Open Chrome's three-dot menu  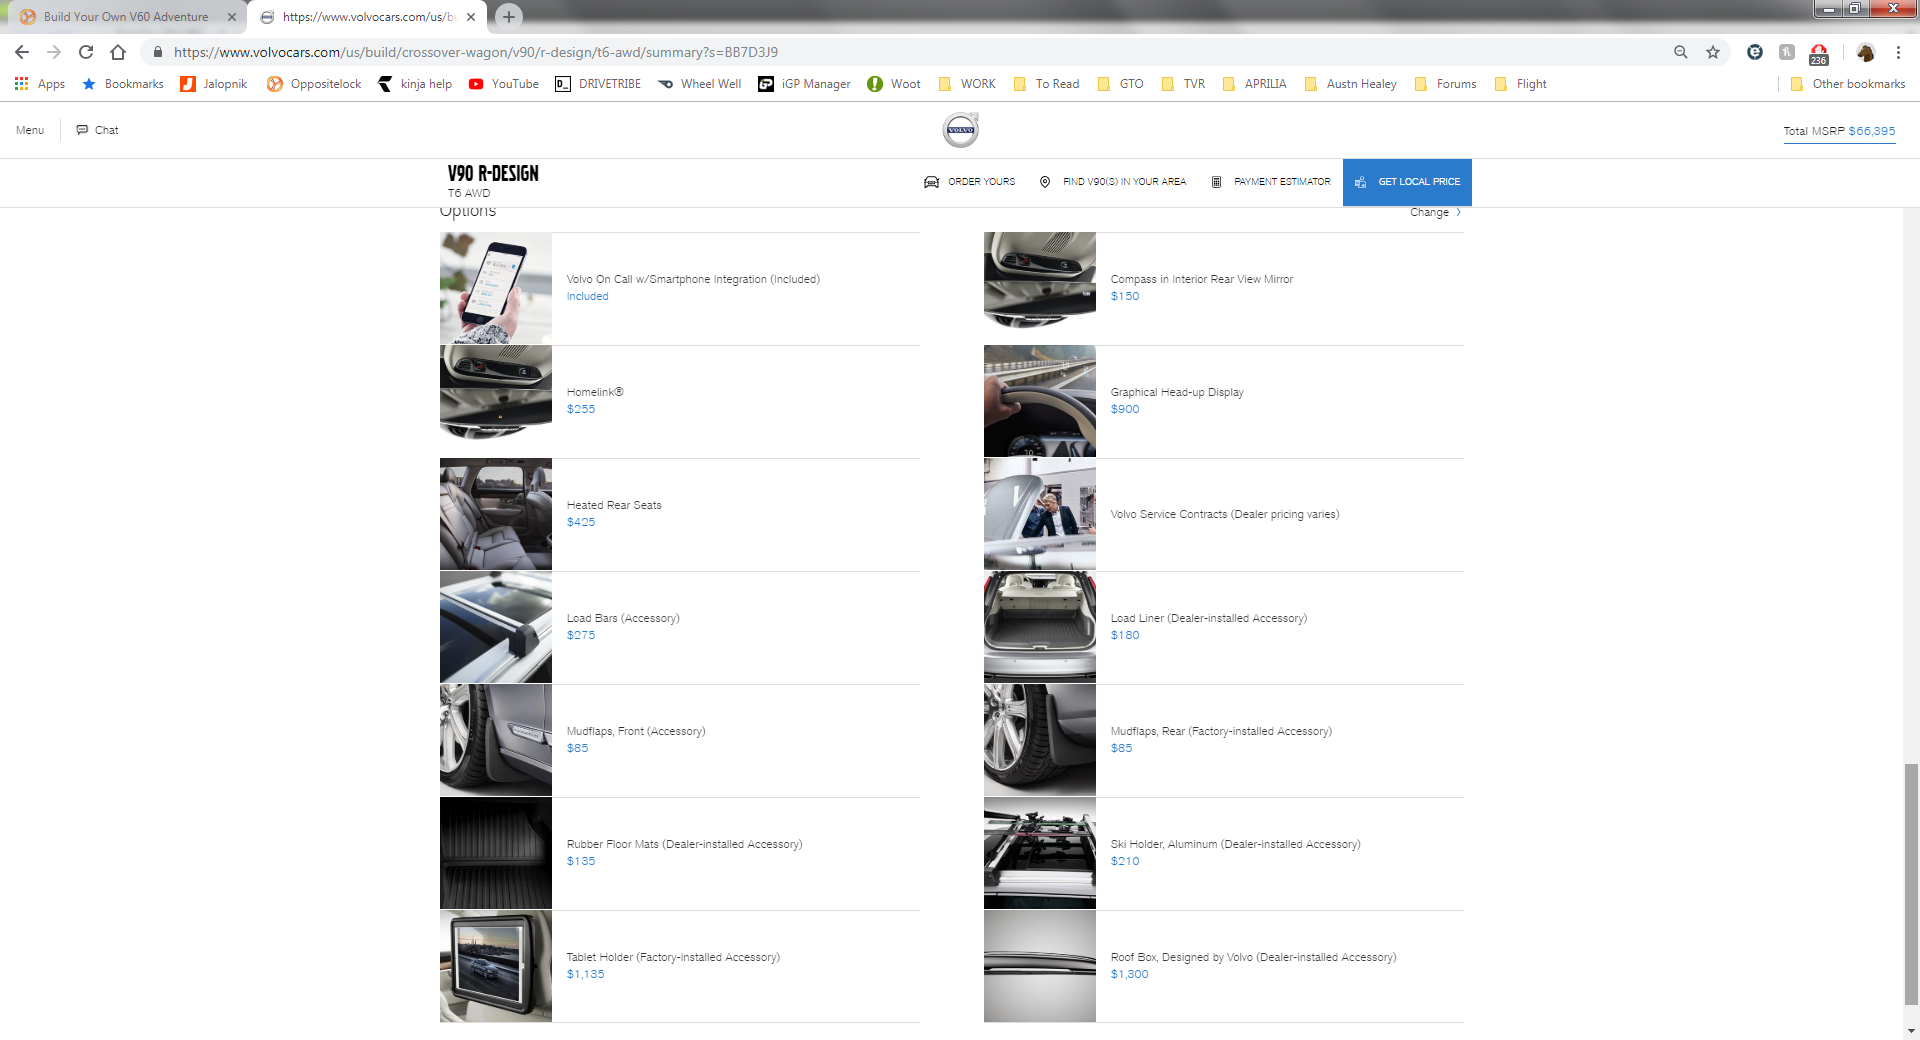click(1898, 52)
